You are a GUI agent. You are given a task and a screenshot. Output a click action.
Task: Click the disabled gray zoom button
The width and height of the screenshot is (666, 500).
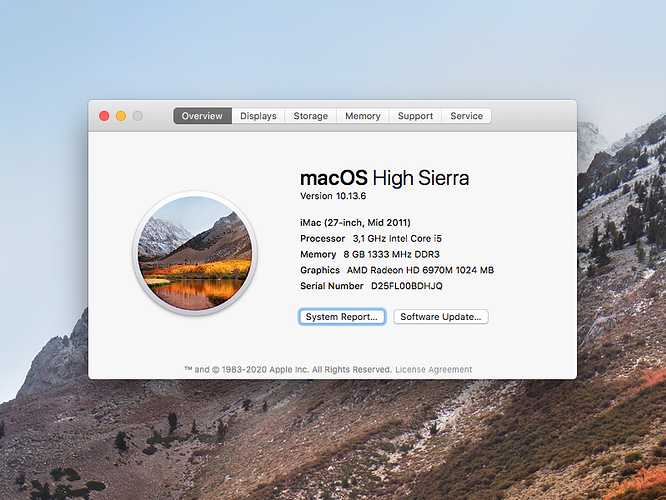138,116
